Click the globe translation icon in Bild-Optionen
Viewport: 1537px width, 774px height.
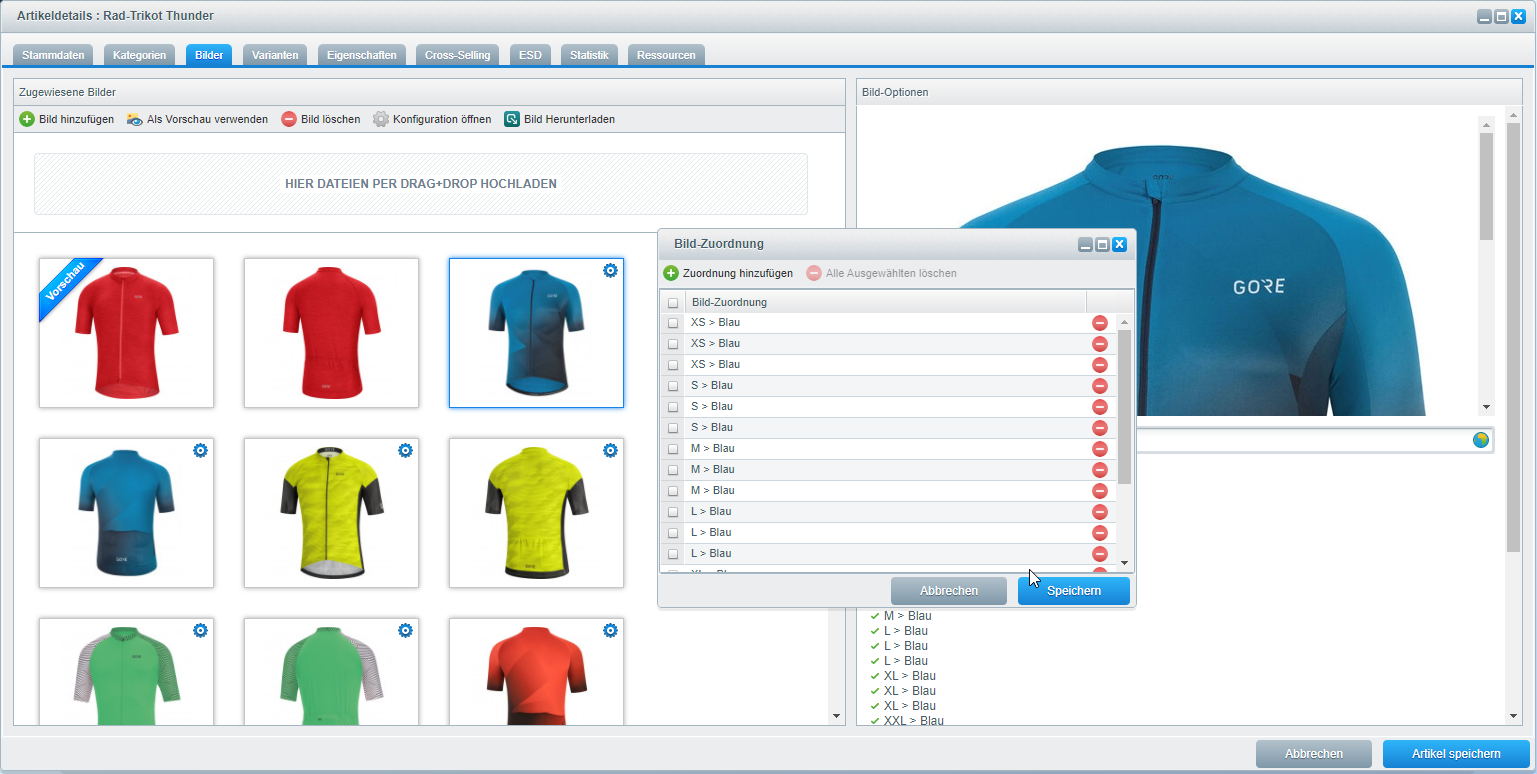coord(1481,440)
